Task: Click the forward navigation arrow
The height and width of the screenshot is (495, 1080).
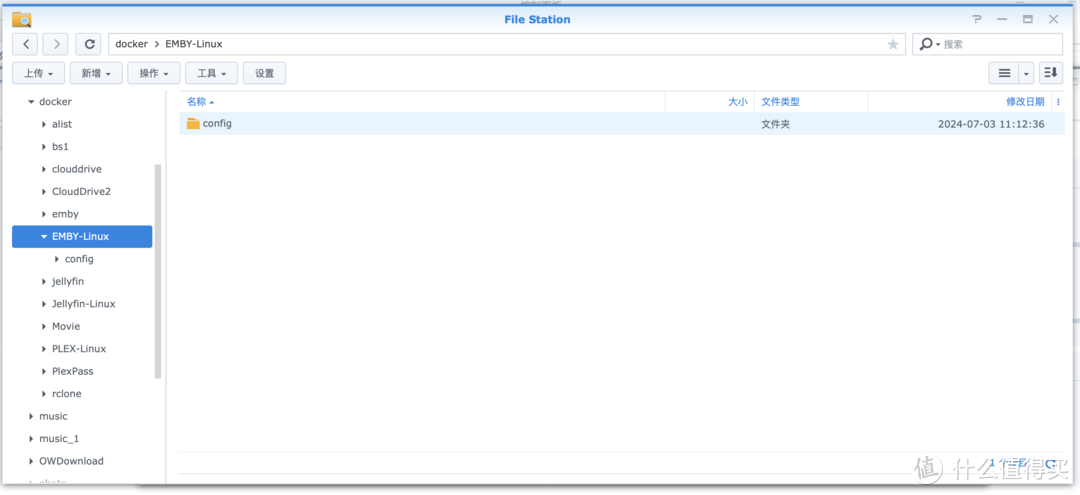Action: tap(56, 44)
